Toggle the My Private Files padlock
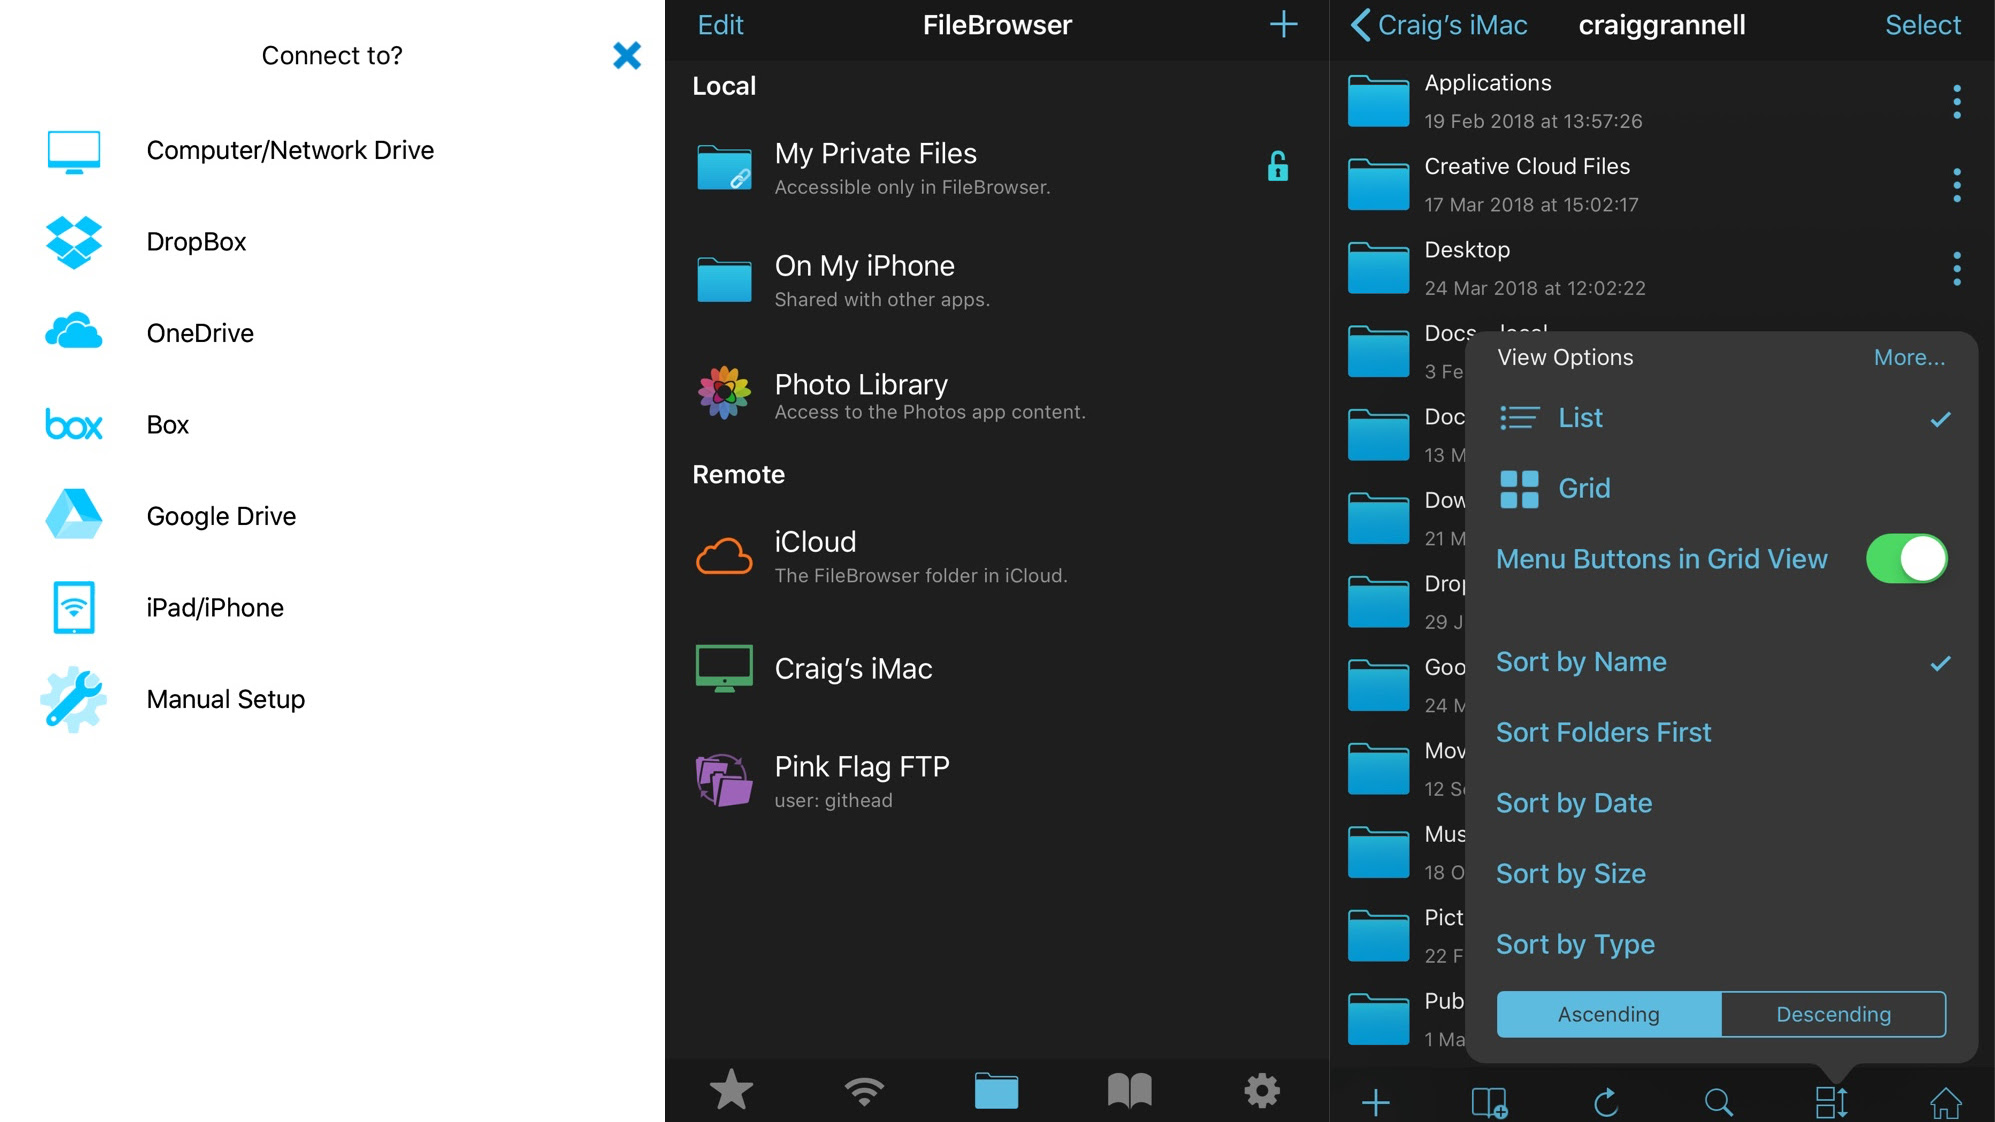The image size is (1995, 1122). (1278, 166)
